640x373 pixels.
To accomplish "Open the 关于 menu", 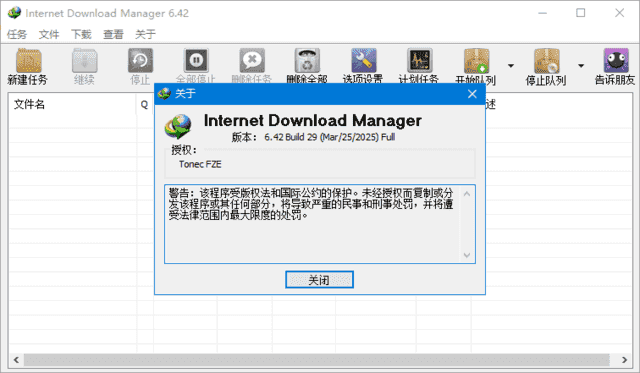I will click(145, 34).
